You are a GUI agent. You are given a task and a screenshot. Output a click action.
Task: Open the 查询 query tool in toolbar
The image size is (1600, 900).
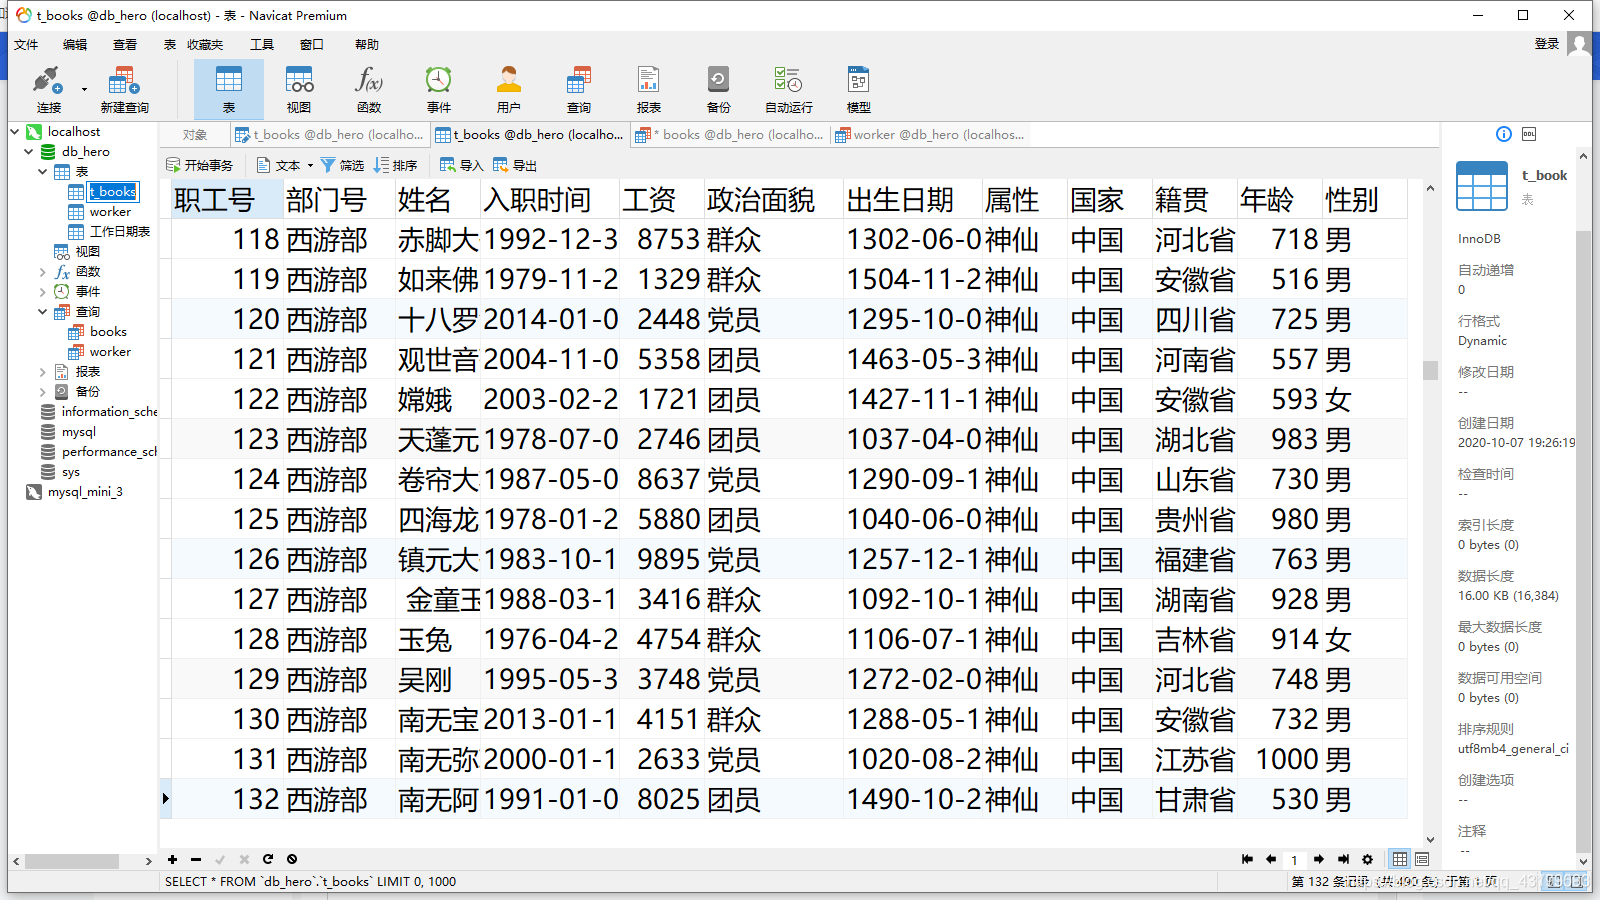[578, 89]
